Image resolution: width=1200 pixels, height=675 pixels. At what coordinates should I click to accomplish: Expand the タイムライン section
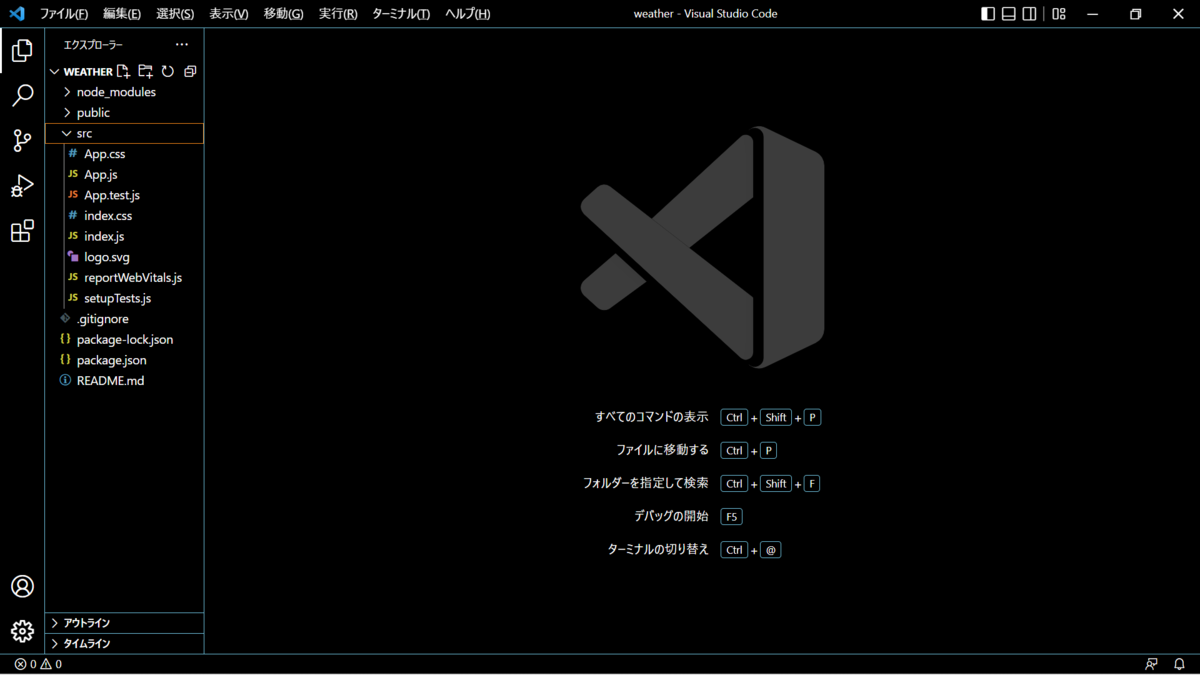pos(124,644)
